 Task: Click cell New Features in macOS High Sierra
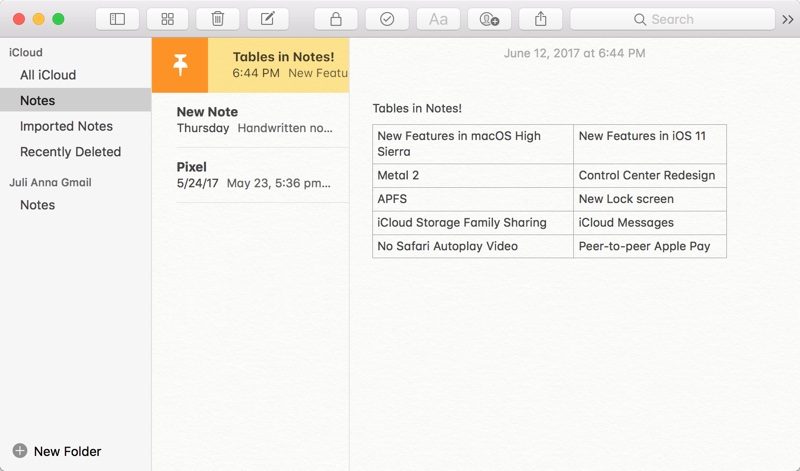click(473, 144)
